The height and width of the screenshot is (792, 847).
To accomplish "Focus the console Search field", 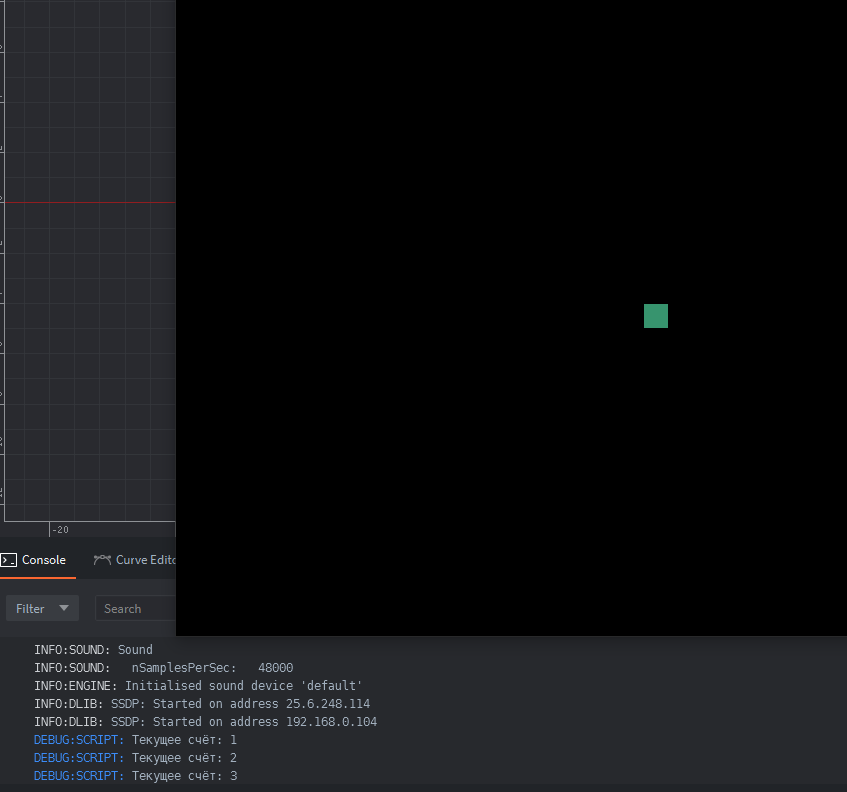I will [136, 608].
